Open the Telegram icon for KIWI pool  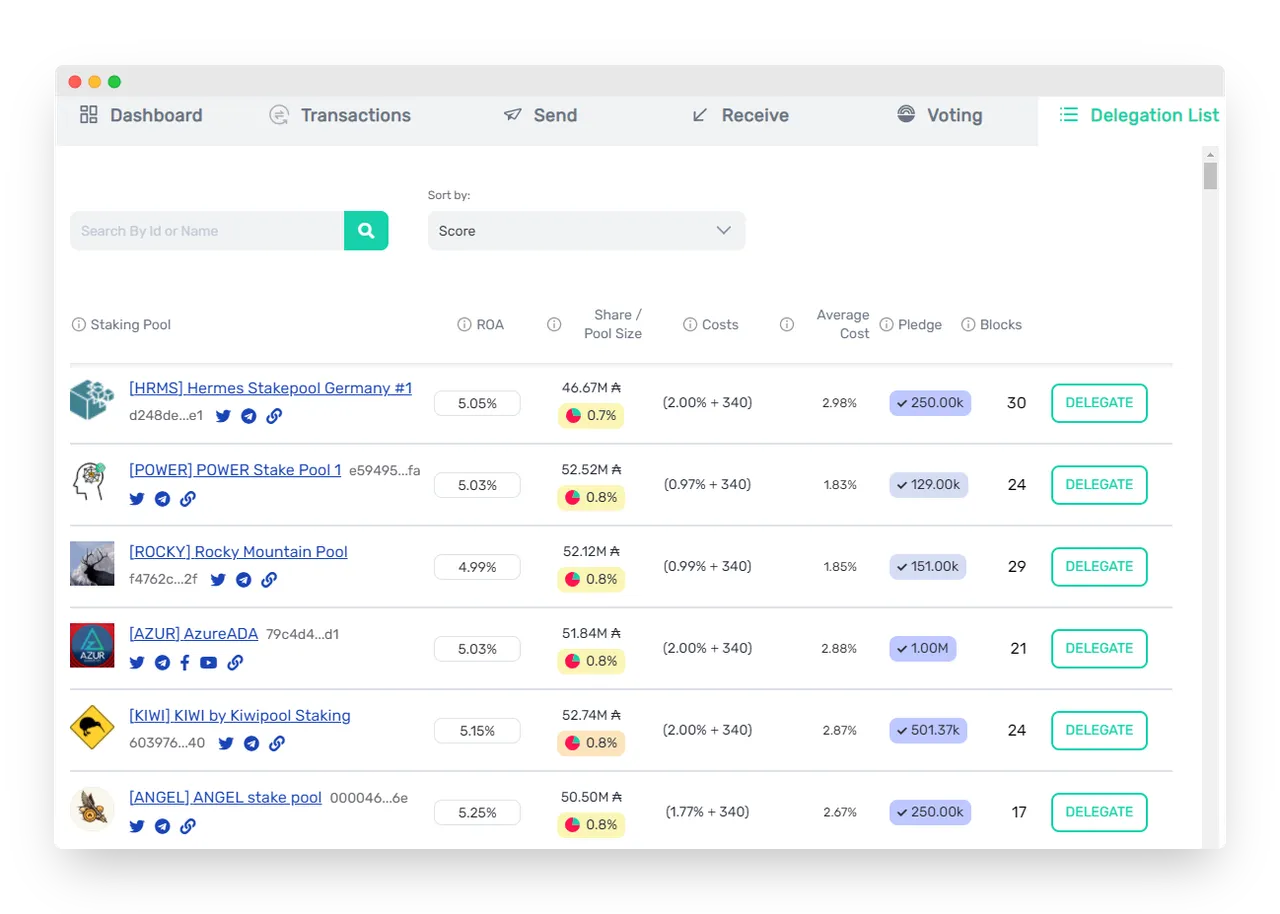tap(252, 743)
